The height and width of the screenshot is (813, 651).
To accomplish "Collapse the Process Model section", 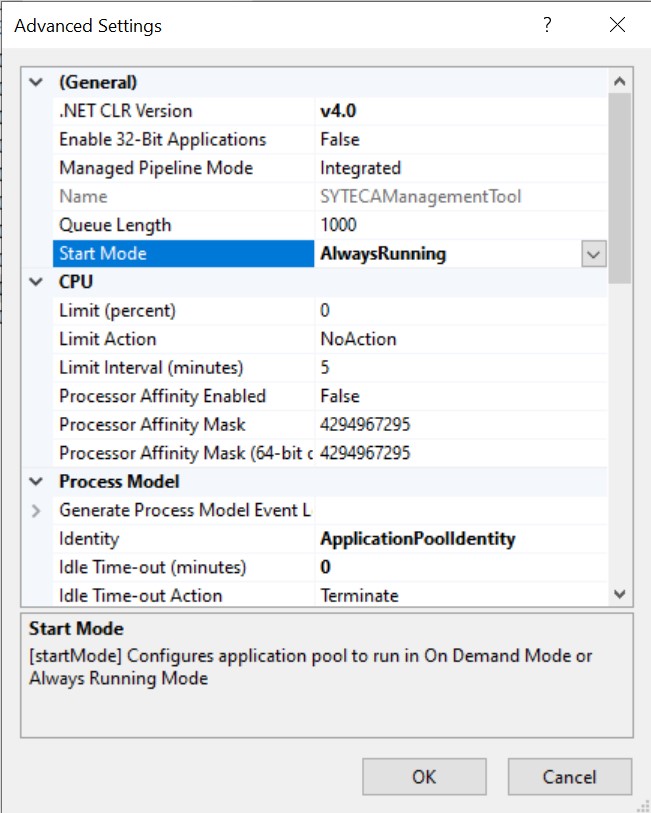I will [x=37, y=482].
